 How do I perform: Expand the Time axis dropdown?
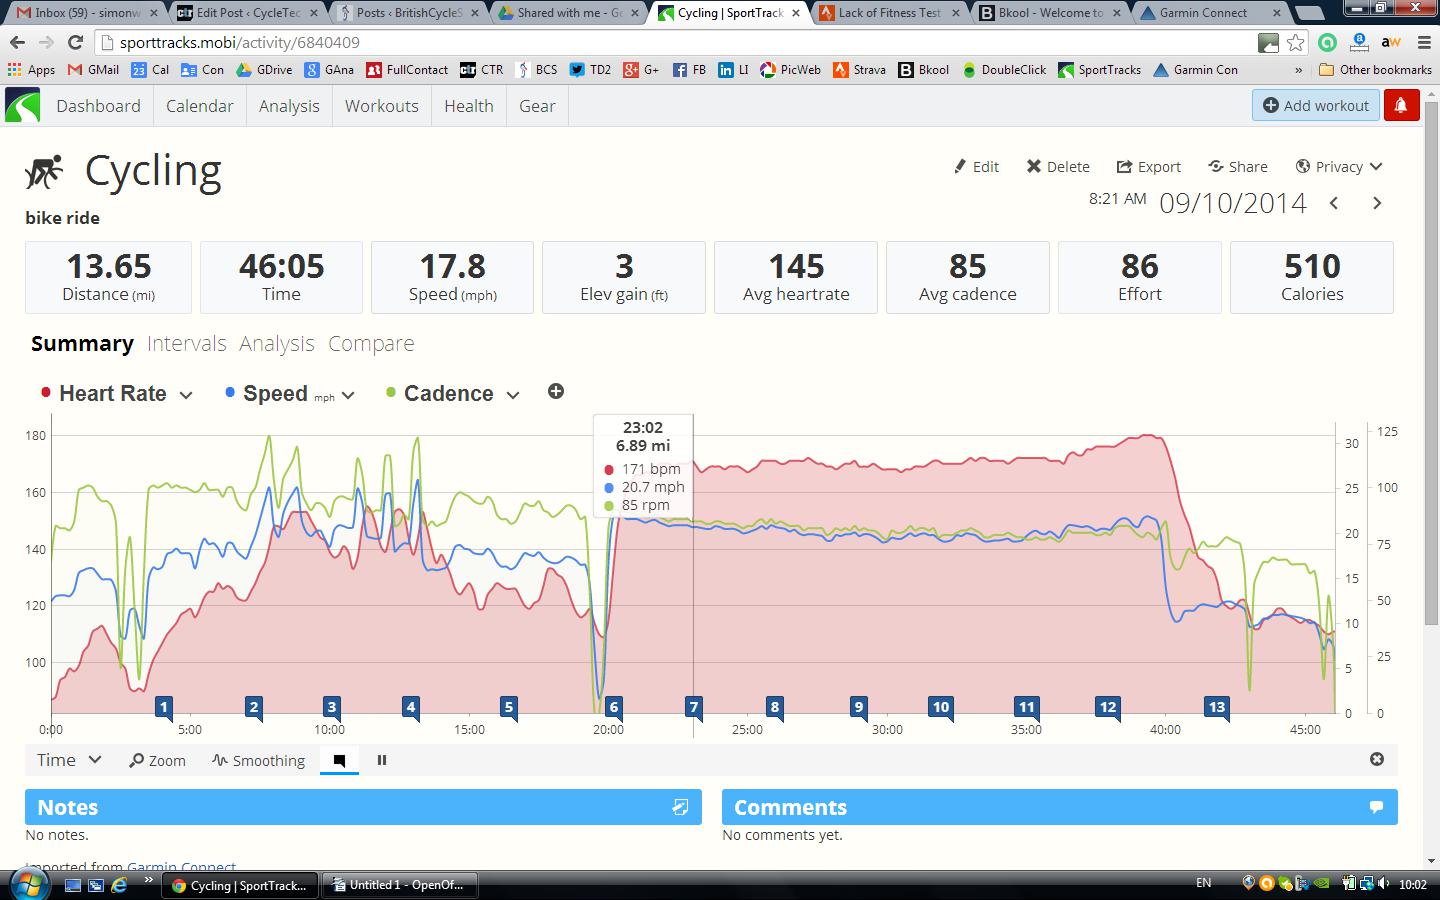point(66,760)
